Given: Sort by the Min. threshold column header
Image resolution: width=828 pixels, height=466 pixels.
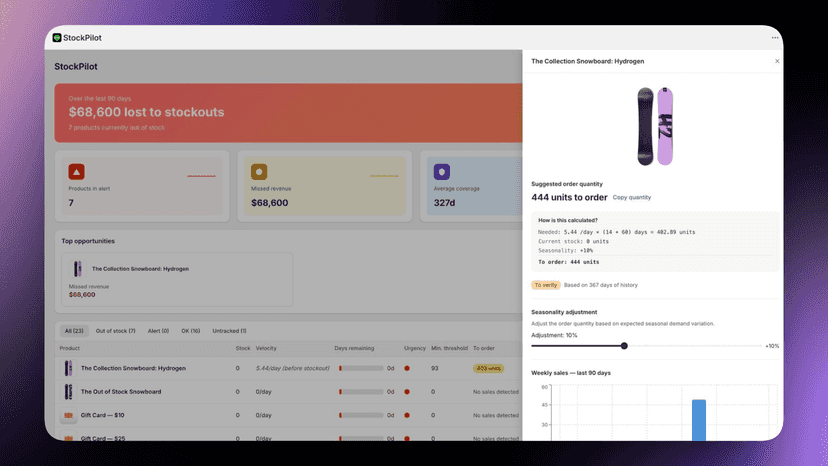Looking at the screenshot, I should pyautogui.click(x=449, y=348).
